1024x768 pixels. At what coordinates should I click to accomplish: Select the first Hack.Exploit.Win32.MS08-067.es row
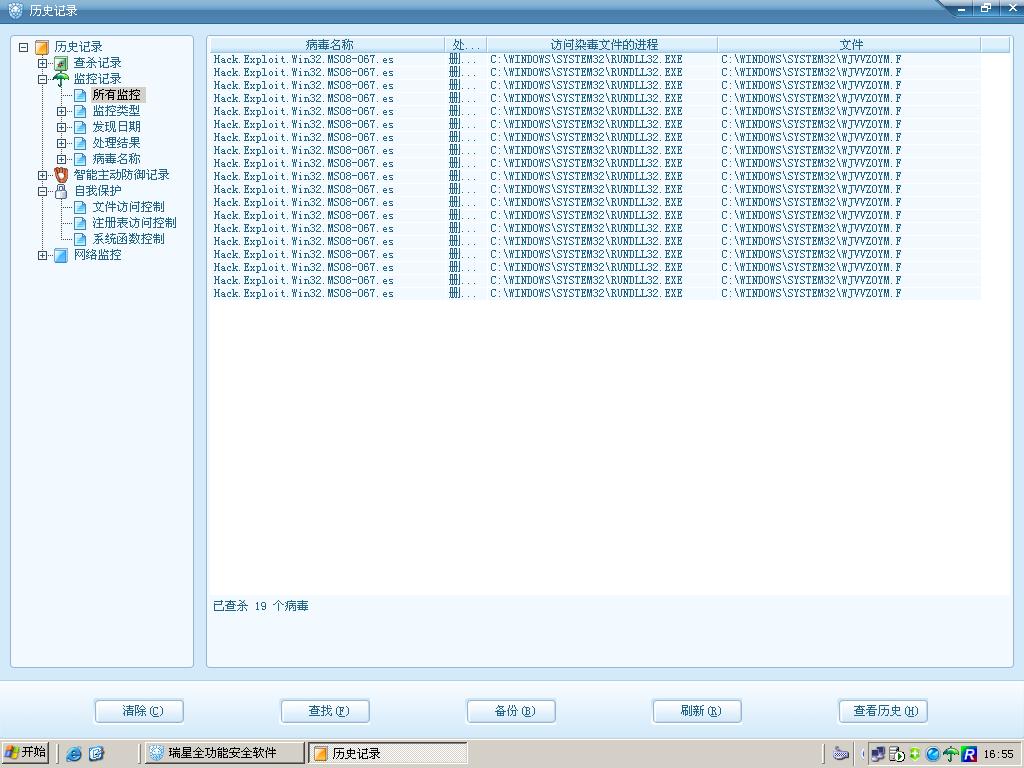pyautogui.click(x=595, y=59)
